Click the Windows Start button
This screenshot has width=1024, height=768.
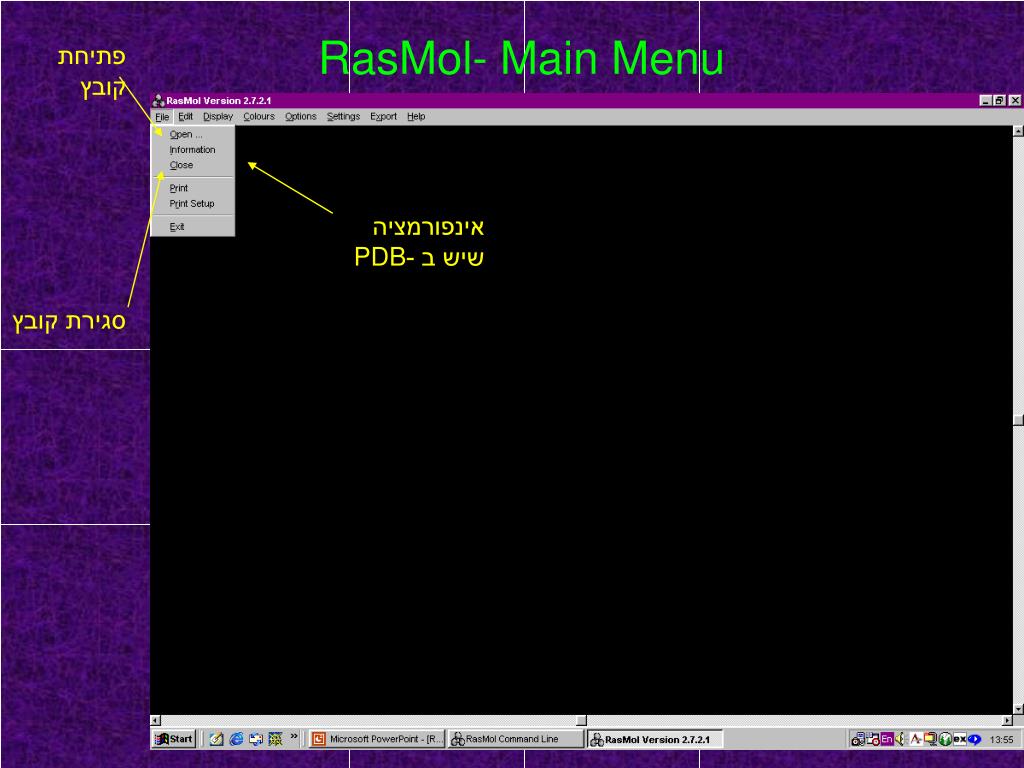(173, 739)
